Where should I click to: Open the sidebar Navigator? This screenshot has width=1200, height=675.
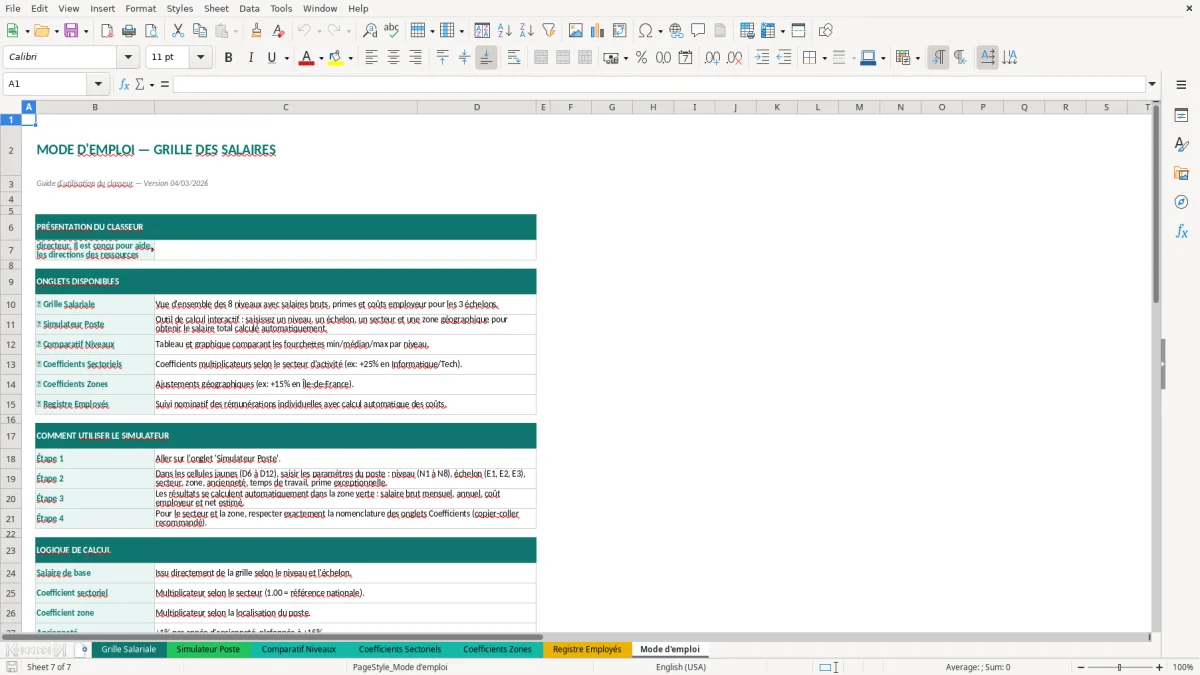click(1181, 202)
